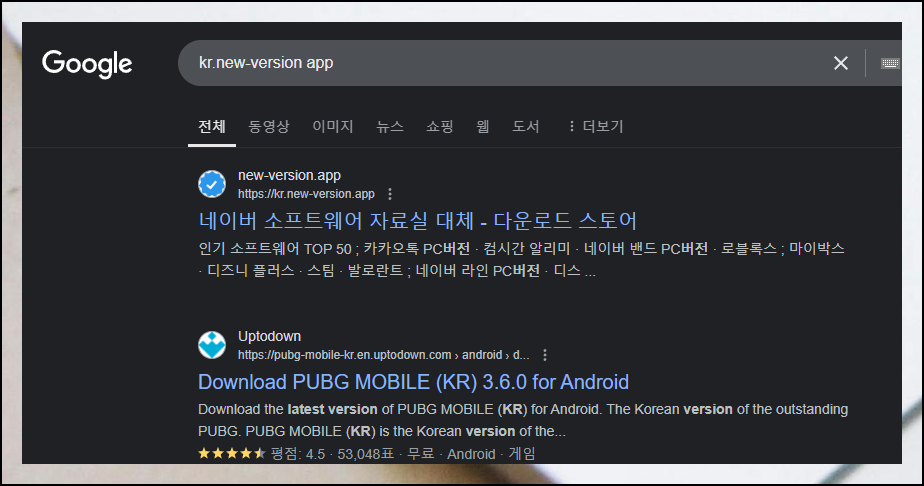Open more options for new-version.app result
The width and height of the screenshot is (924, 486).
click(x=390, y=194)
